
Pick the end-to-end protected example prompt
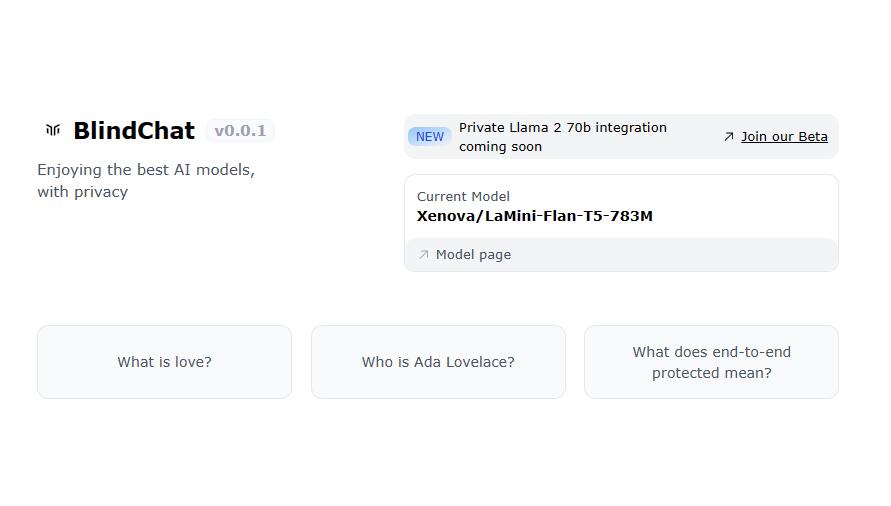(x=711, y=362)
